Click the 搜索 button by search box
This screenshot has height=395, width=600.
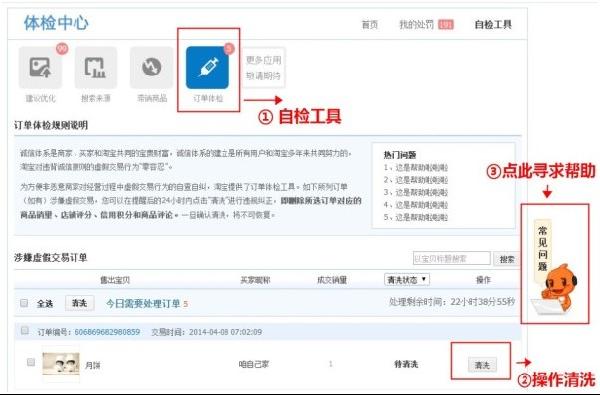[x=507, y=259]
